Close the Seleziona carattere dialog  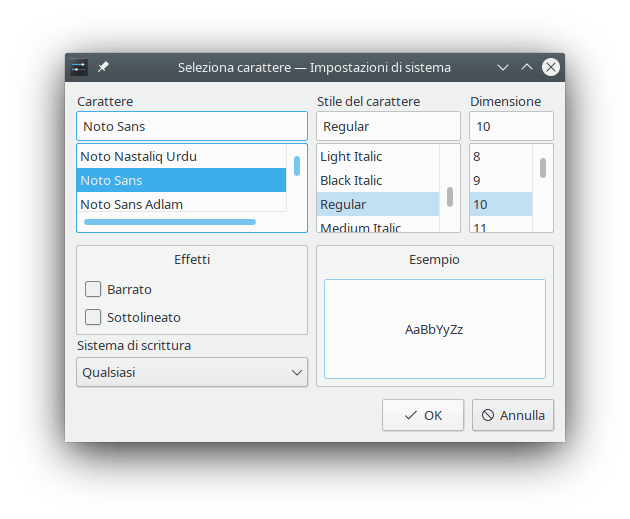pos(550,67)
